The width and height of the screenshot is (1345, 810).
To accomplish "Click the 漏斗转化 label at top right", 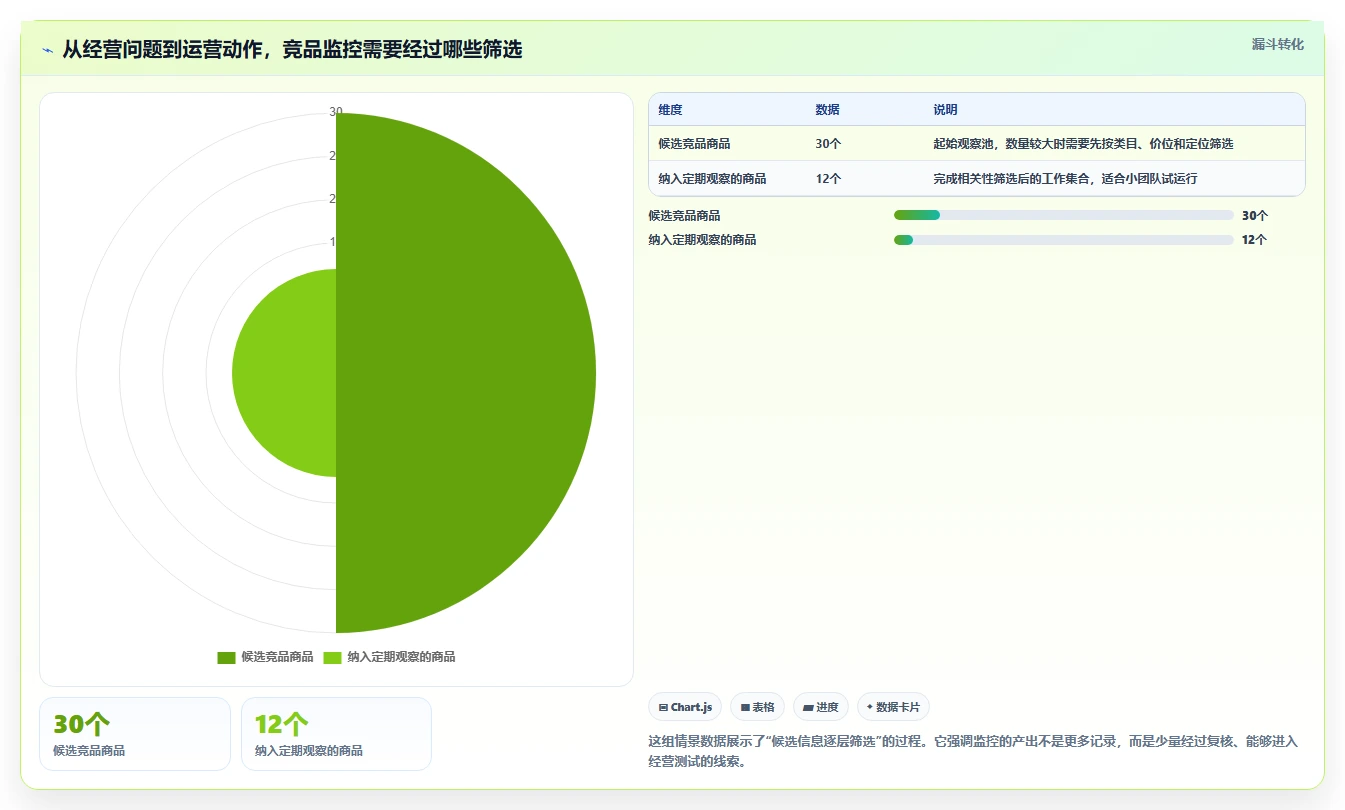I will click(1277, 44).
